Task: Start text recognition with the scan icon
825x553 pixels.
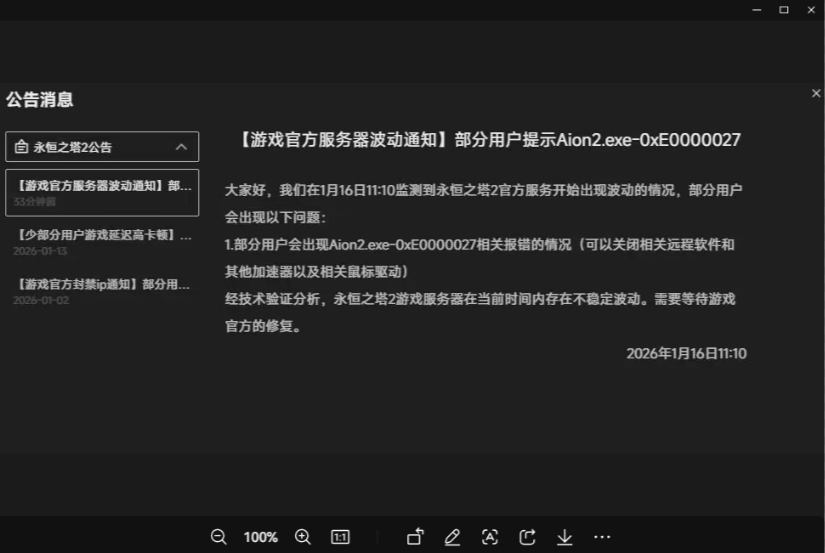Action: tap(490, 537)
